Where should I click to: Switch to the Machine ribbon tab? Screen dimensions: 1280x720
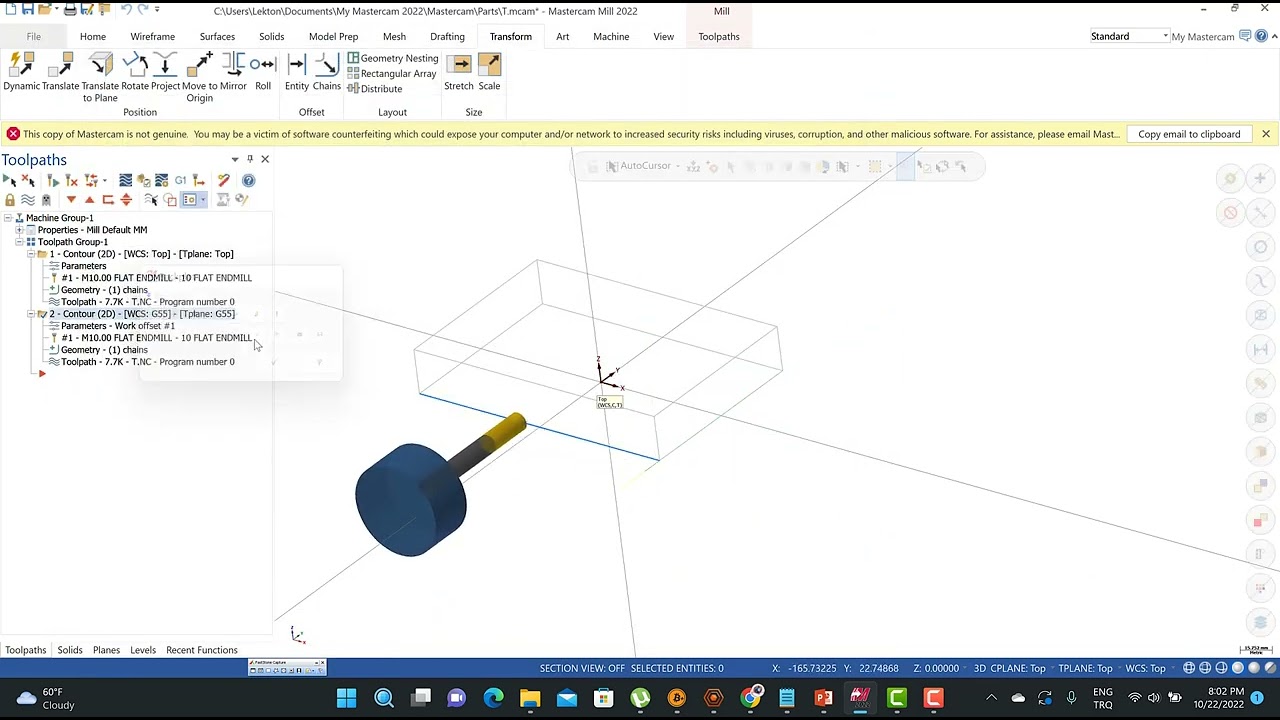(x=611, y=37)
